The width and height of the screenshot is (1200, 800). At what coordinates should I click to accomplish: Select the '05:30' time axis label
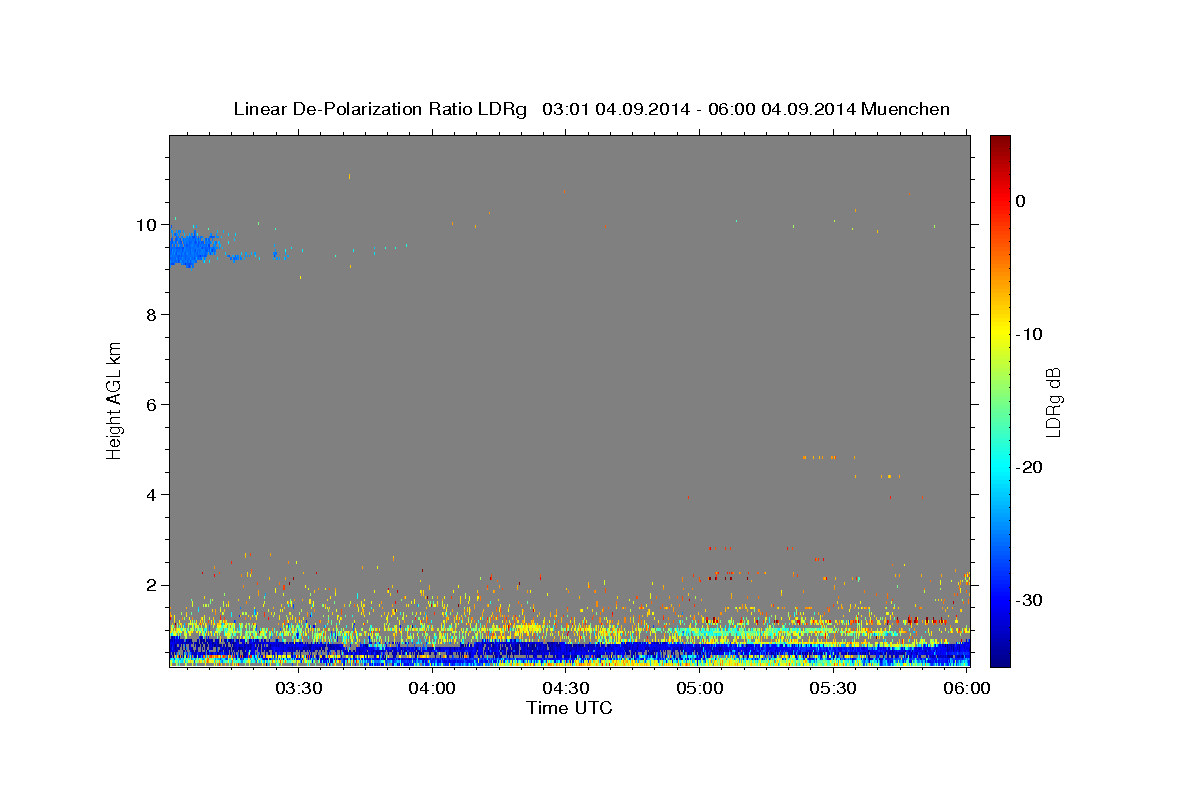click(834, 688)
